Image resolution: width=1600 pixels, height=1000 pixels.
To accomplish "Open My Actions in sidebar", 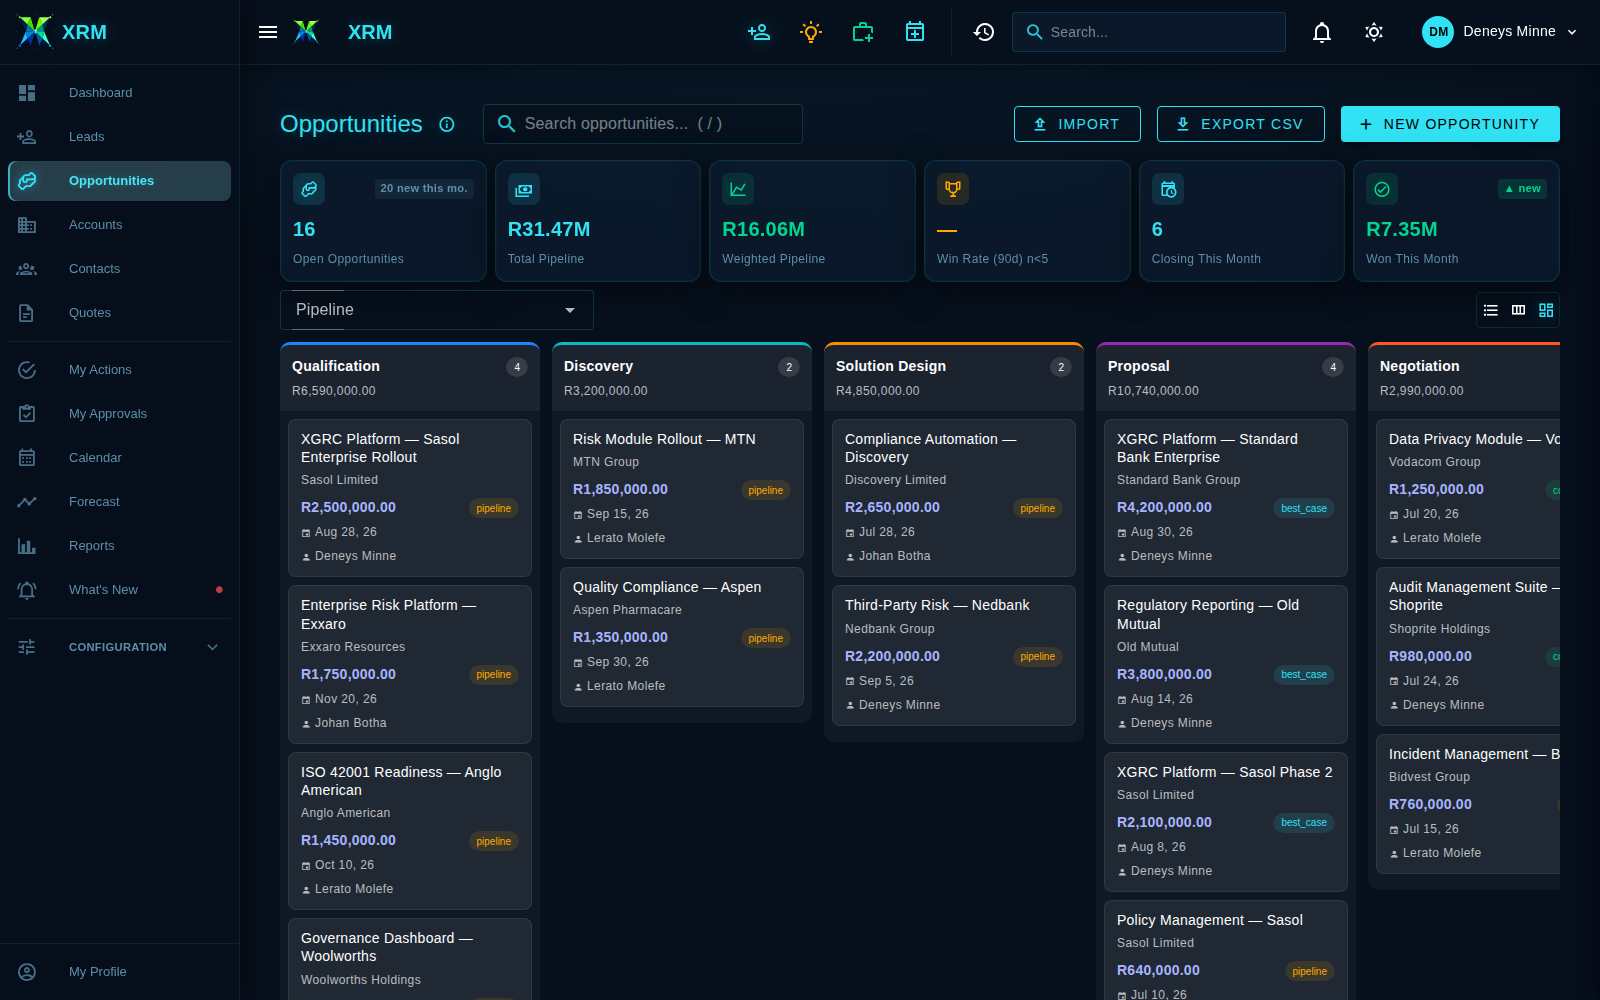I will coord(119,370).
